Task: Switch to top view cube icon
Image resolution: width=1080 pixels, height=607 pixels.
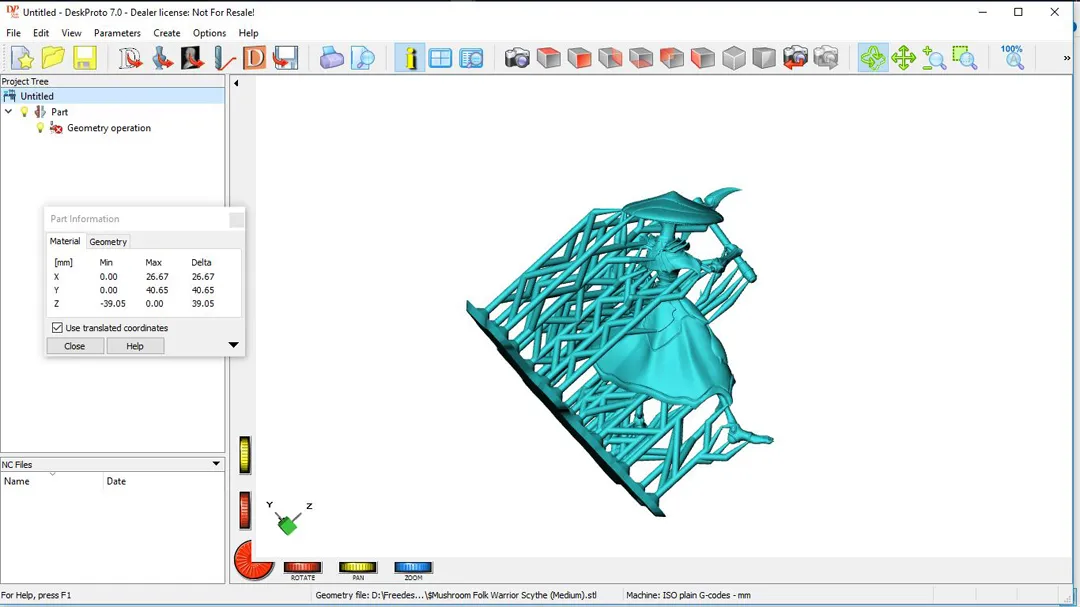Action: pos(548,58)
